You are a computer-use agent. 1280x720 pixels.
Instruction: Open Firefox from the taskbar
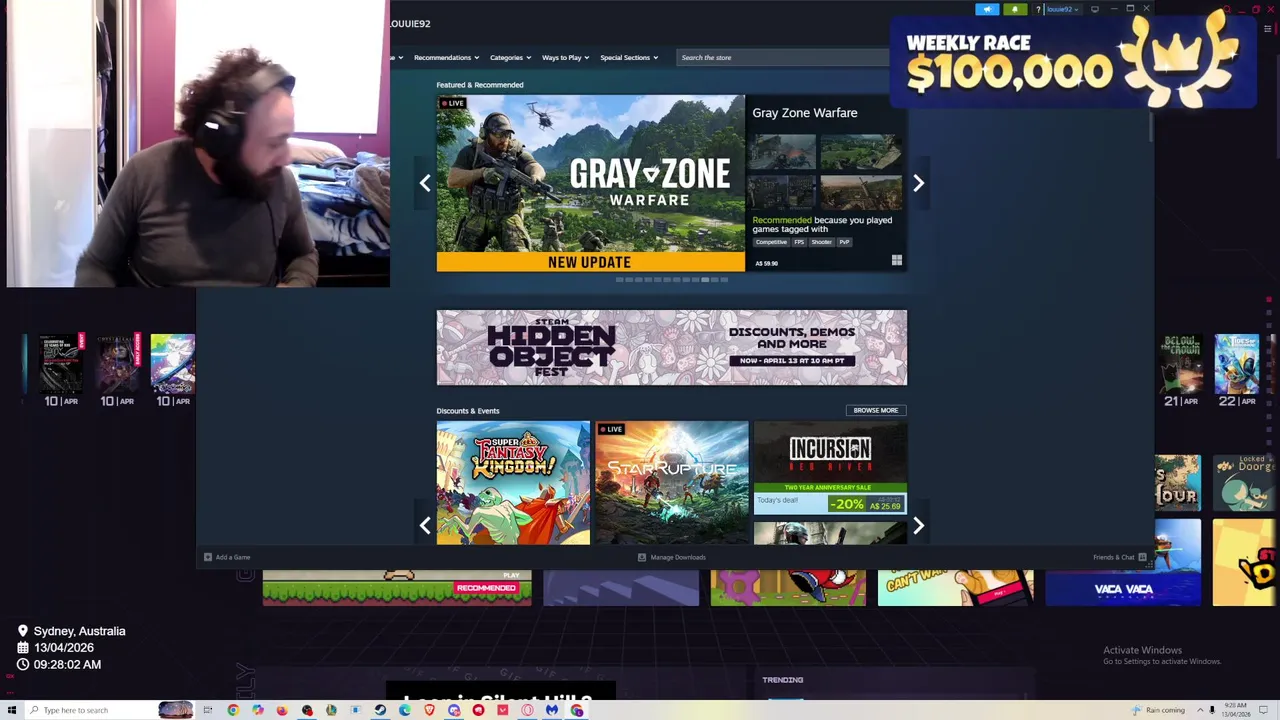pyautogui.click(x=282, y=710)
